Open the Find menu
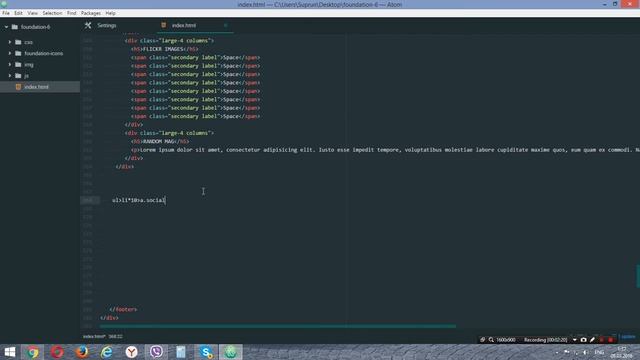 71,13
